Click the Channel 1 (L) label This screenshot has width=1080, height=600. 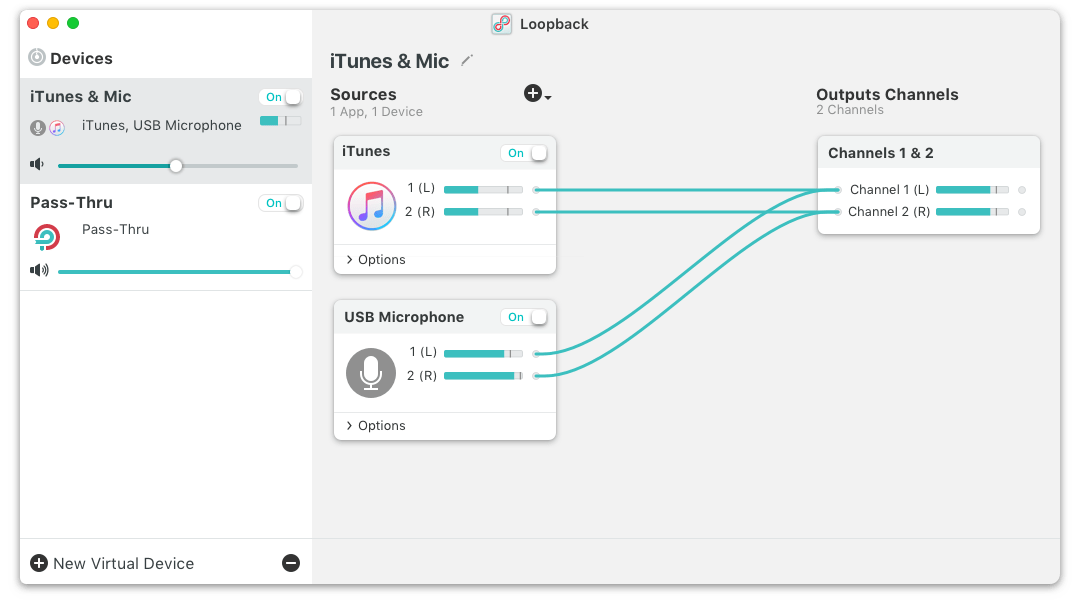coord(889,189)
